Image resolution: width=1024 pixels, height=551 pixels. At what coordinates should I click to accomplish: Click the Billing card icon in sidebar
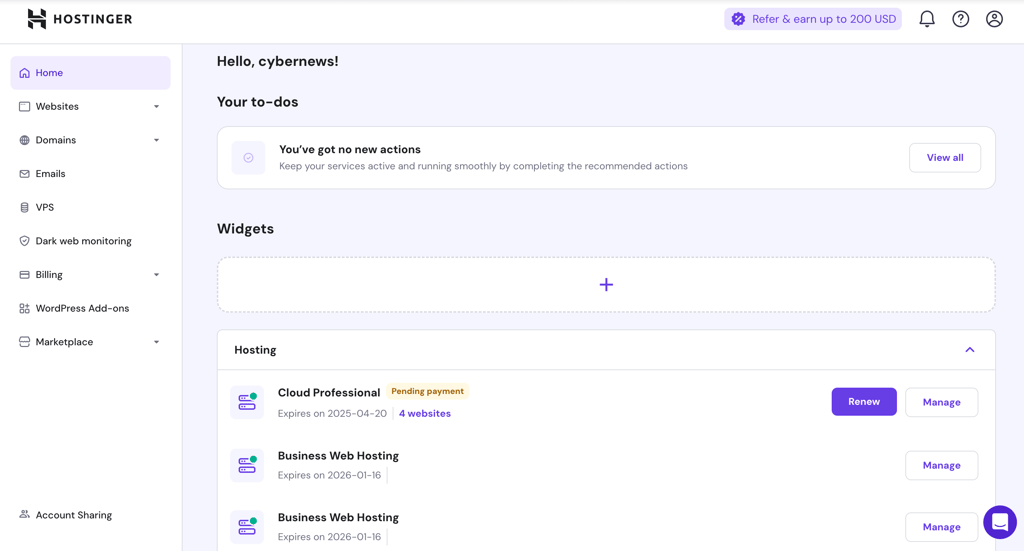(24, 275)
